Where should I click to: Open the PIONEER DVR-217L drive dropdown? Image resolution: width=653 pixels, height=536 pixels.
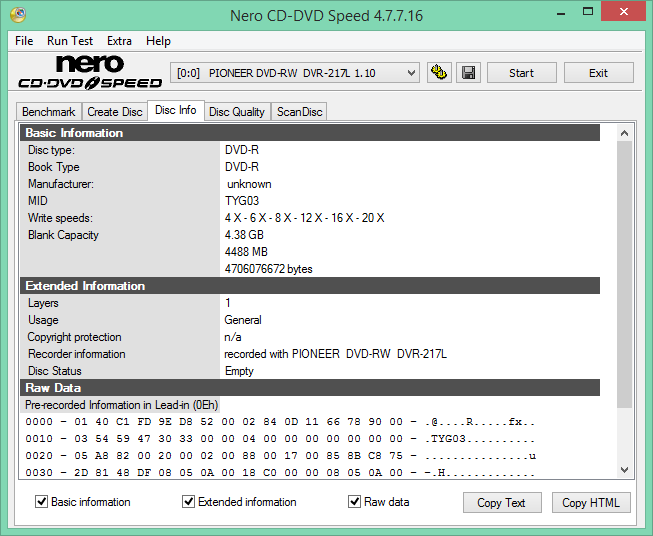[294, 73]
